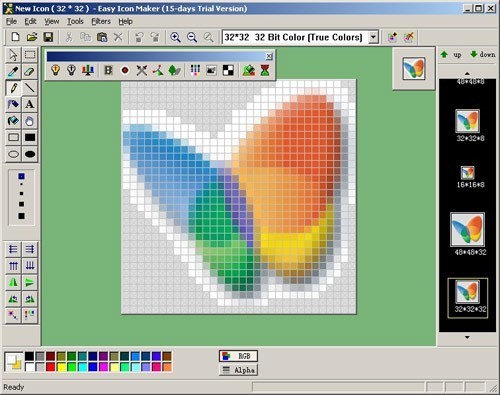Paste from clipboard toolbar icon
This screenshot has height=395, width=500.
point(102,37)
